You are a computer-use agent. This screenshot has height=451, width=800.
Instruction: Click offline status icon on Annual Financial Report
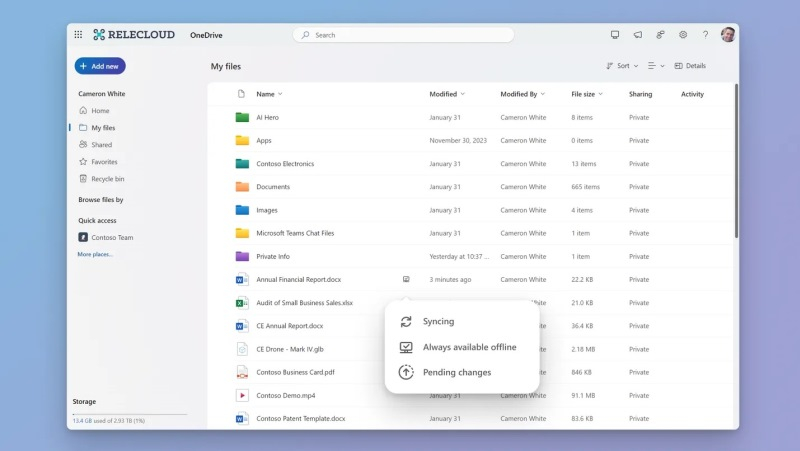click(x=406, y=280)
